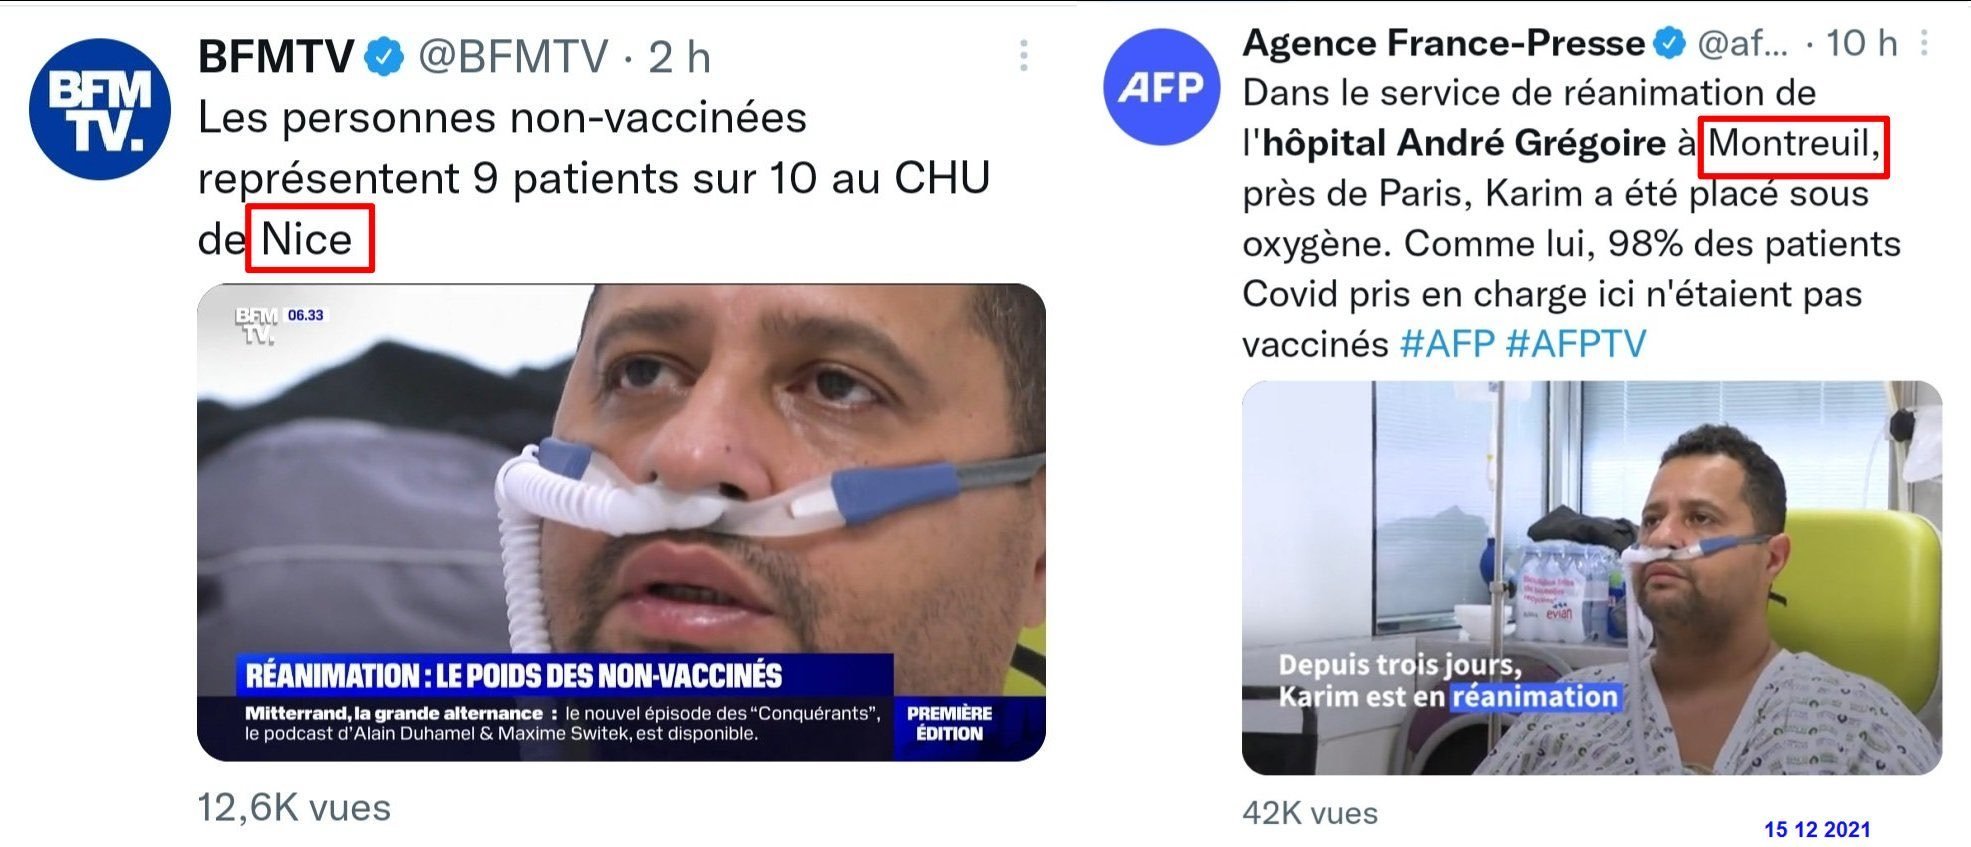The width and height of the screenshot is (1971, 847).
Task: Click the BFM TV logo in the video
Action: pos(256,325)
